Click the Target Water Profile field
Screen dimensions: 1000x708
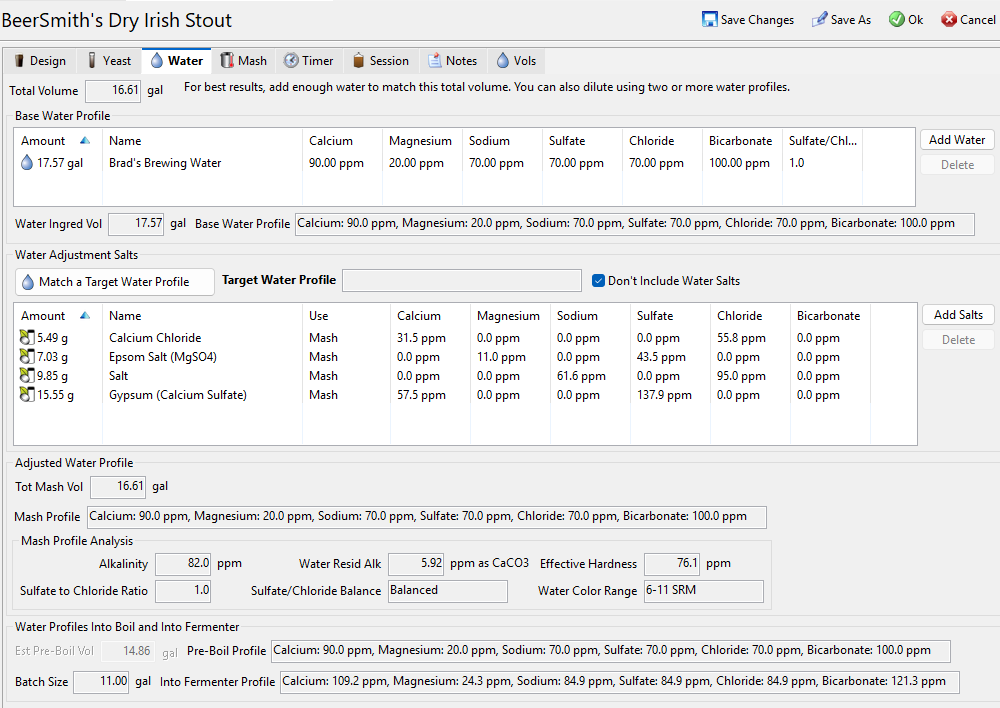click(462, 281)
